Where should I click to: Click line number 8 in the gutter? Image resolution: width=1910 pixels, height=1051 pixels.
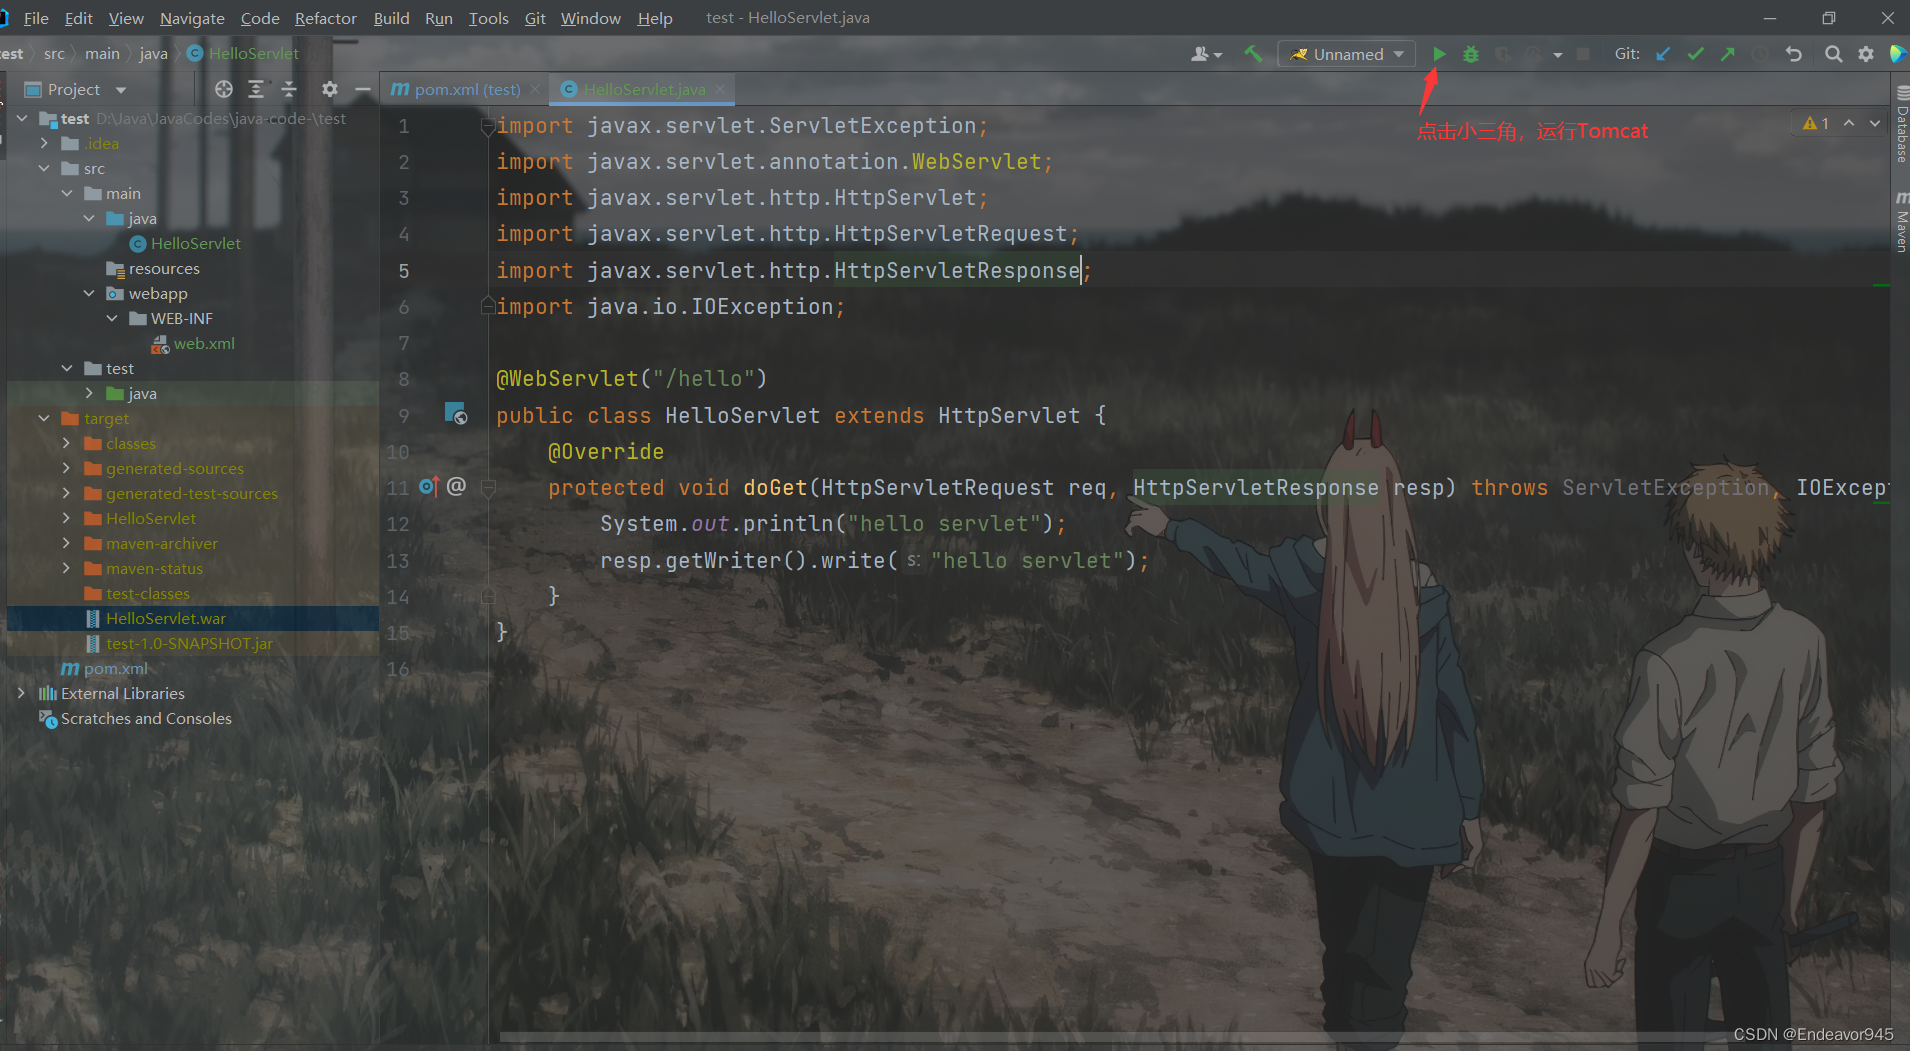(404, 379)
